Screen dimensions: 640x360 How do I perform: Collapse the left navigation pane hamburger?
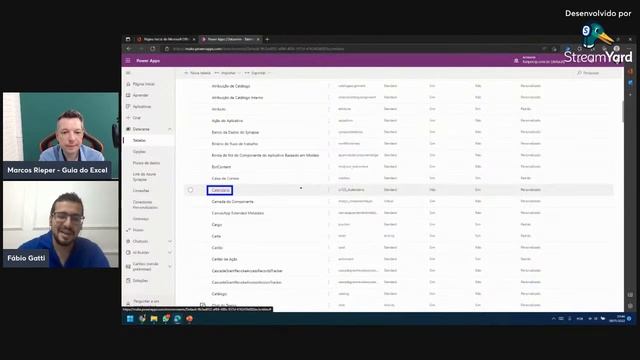point(128,73)
